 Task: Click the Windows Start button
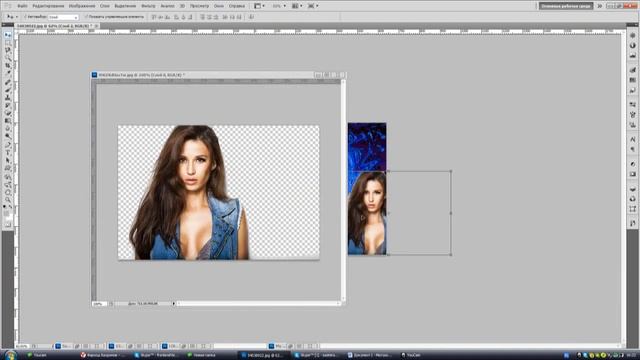pyautogui.click(x=10, y=355)
